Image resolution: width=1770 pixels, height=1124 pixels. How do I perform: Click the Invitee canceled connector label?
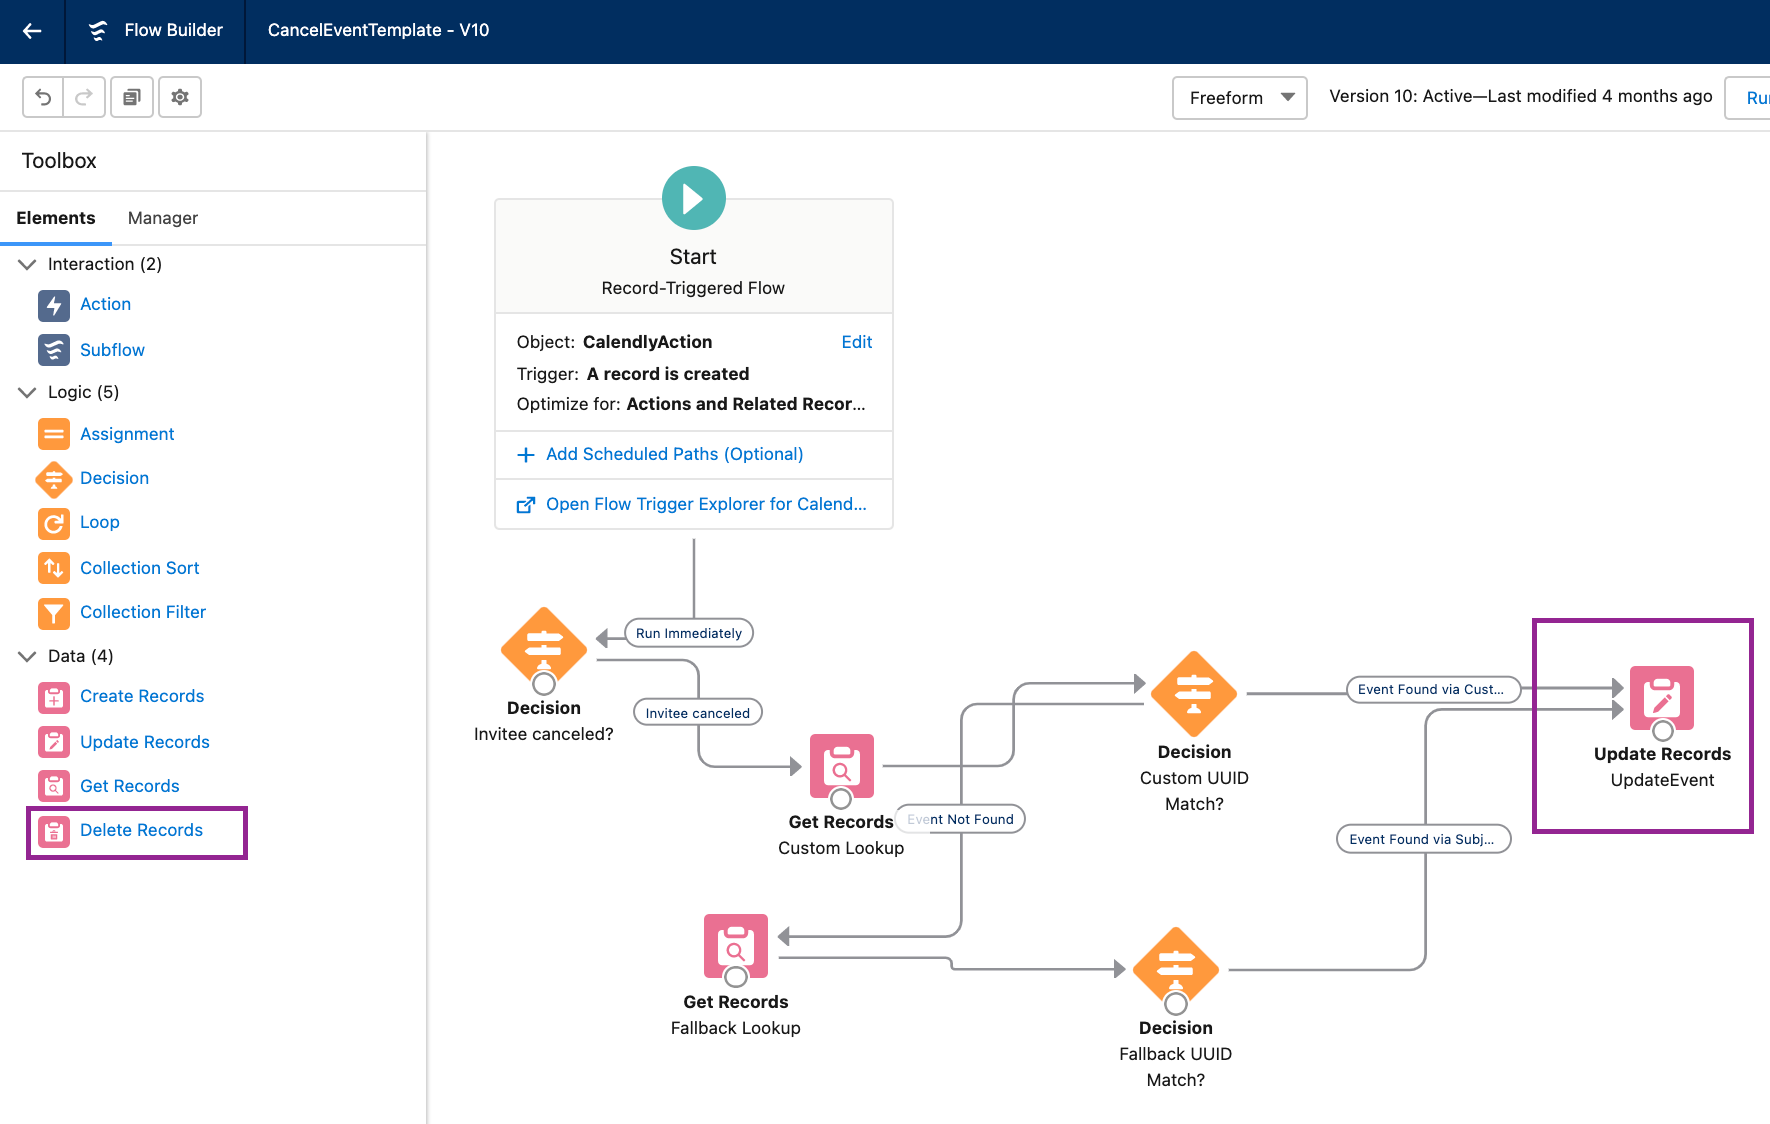697,713
